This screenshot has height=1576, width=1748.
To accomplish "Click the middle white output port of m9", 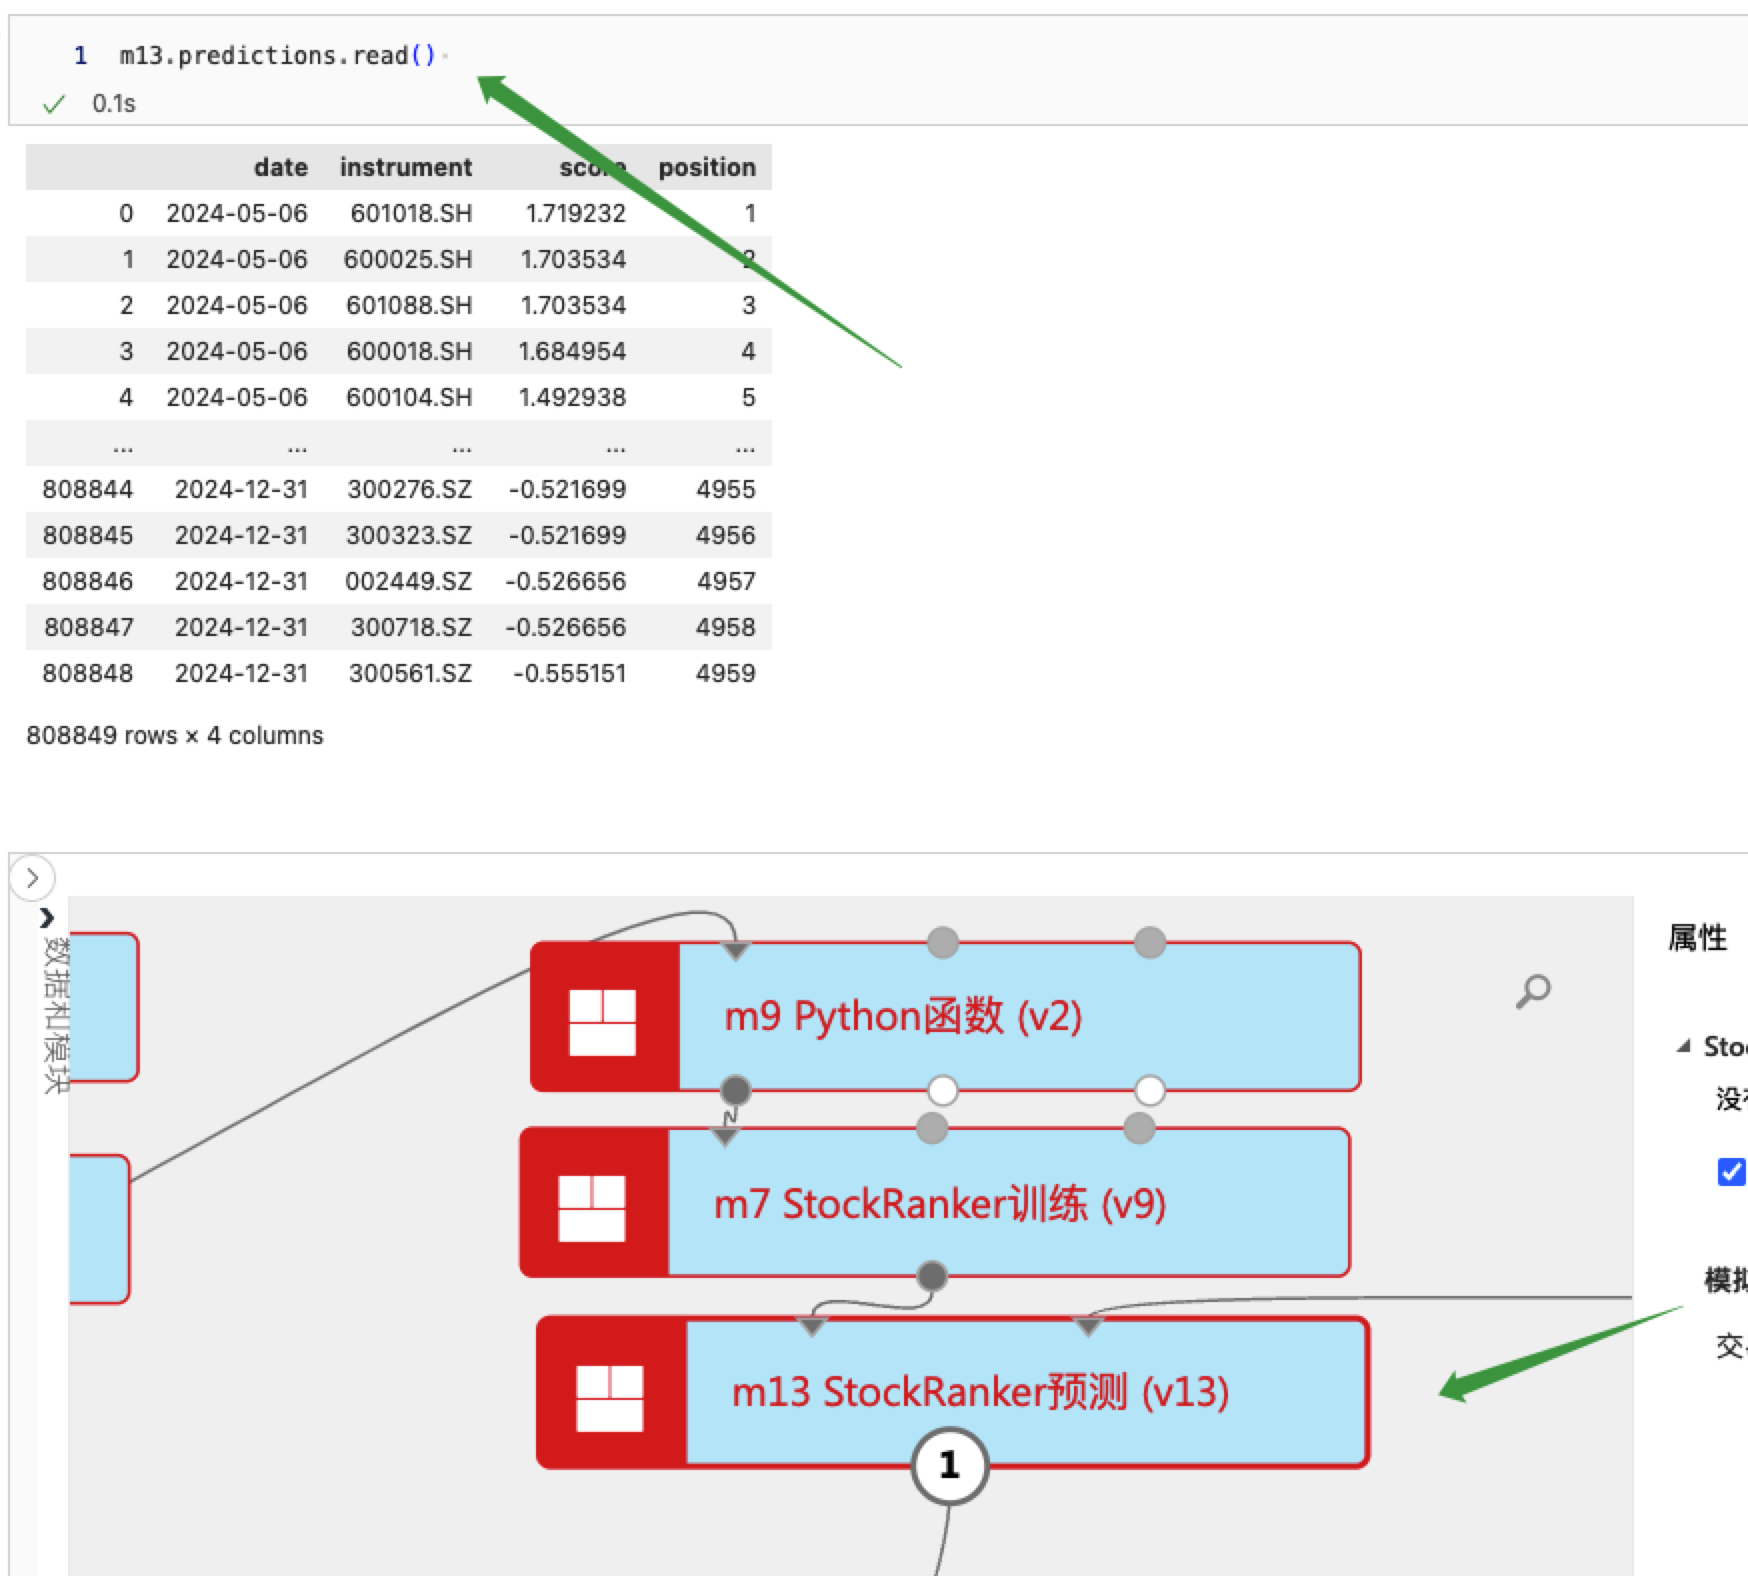I will 942,1090.
